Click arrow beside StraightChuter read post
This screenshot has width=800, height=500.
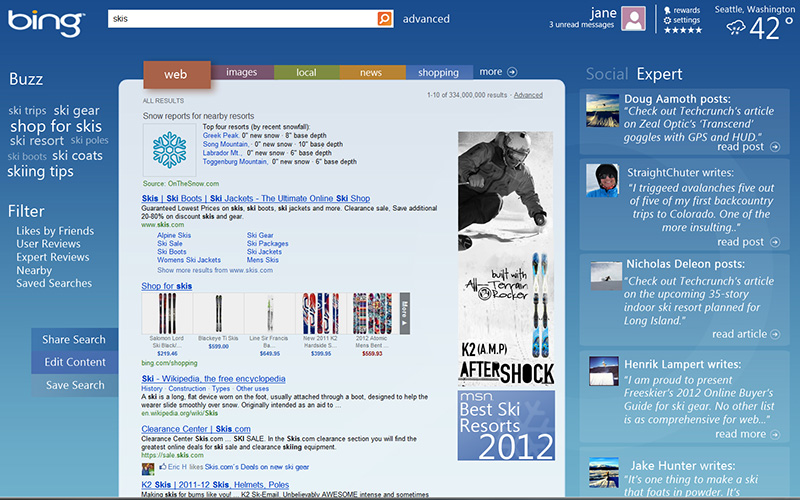(774, 242)
